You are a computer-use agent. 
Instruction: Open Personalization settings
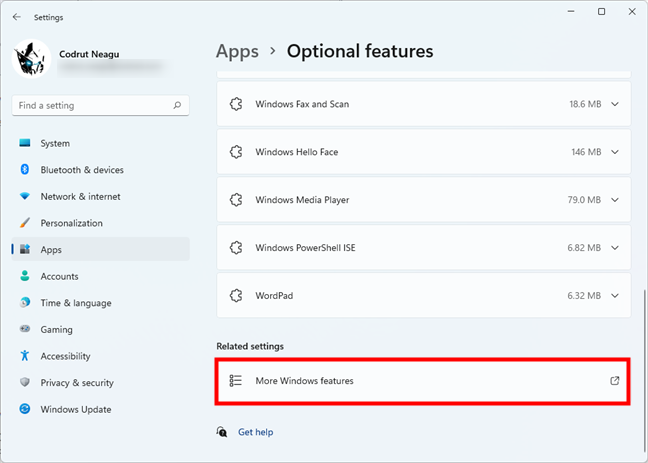click(x=100, y=223)
